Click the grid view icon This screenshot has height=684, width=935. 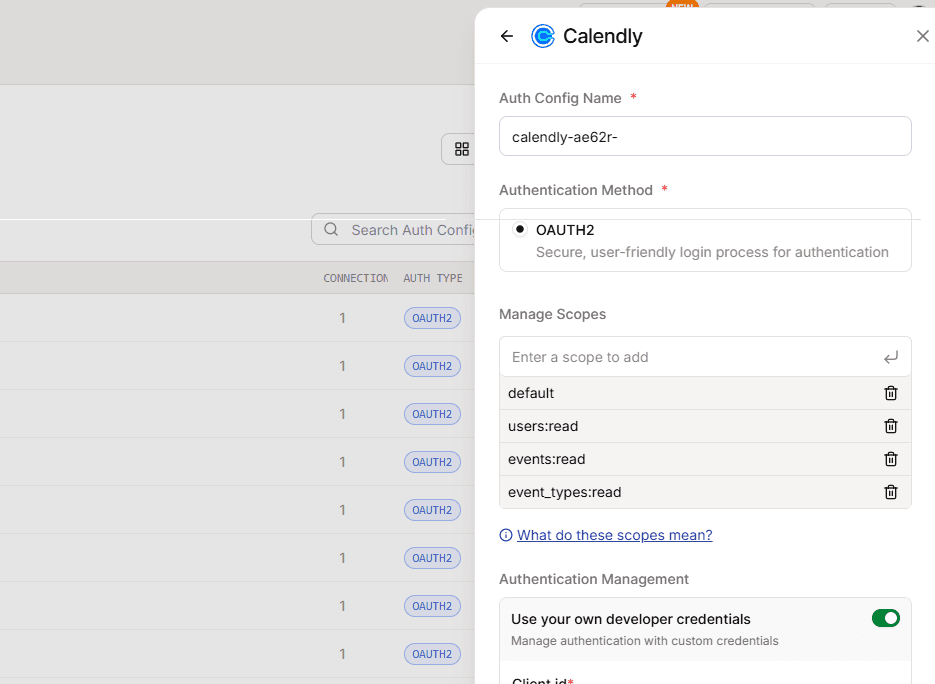tap(461, 149)
